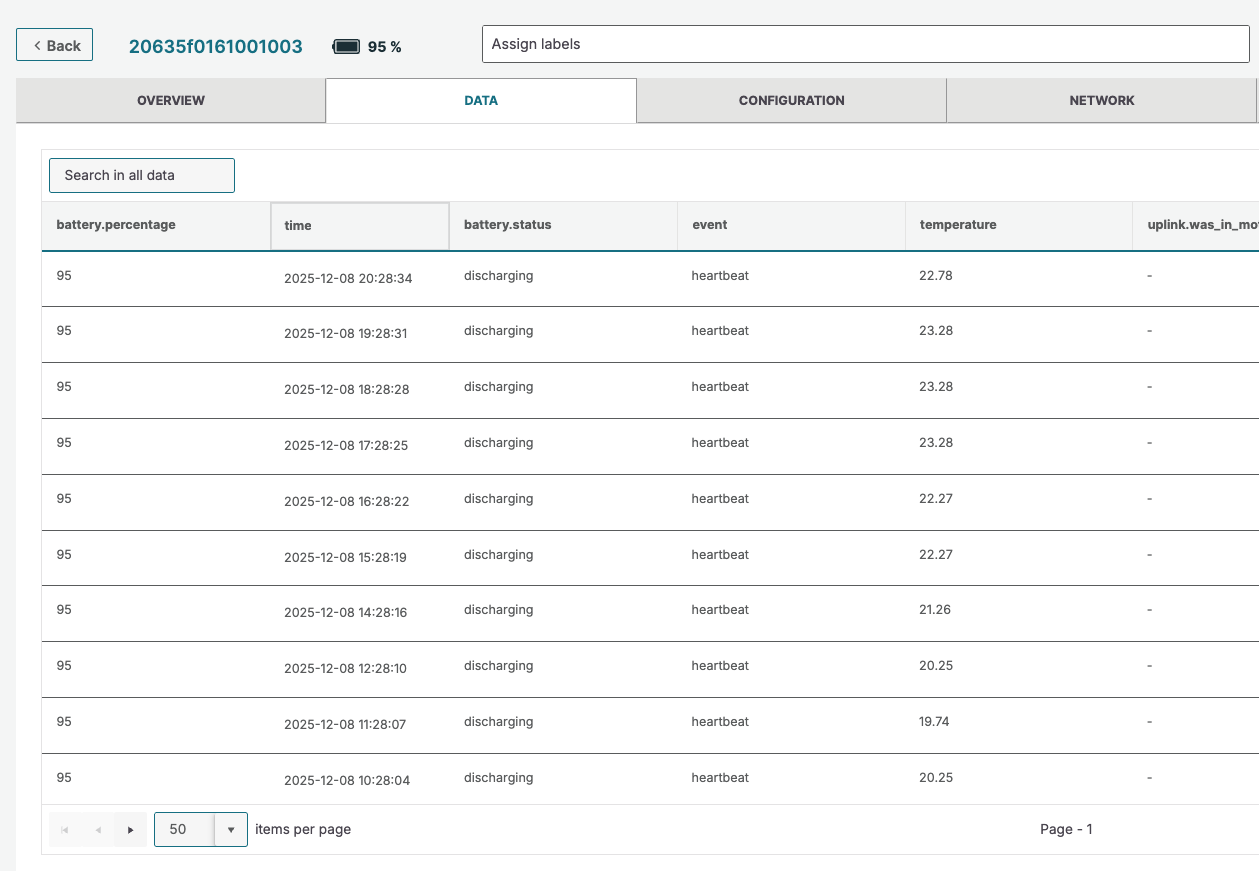Select the Network tab
Viewport: 1259px width, 871px height.
[1101, 101]
